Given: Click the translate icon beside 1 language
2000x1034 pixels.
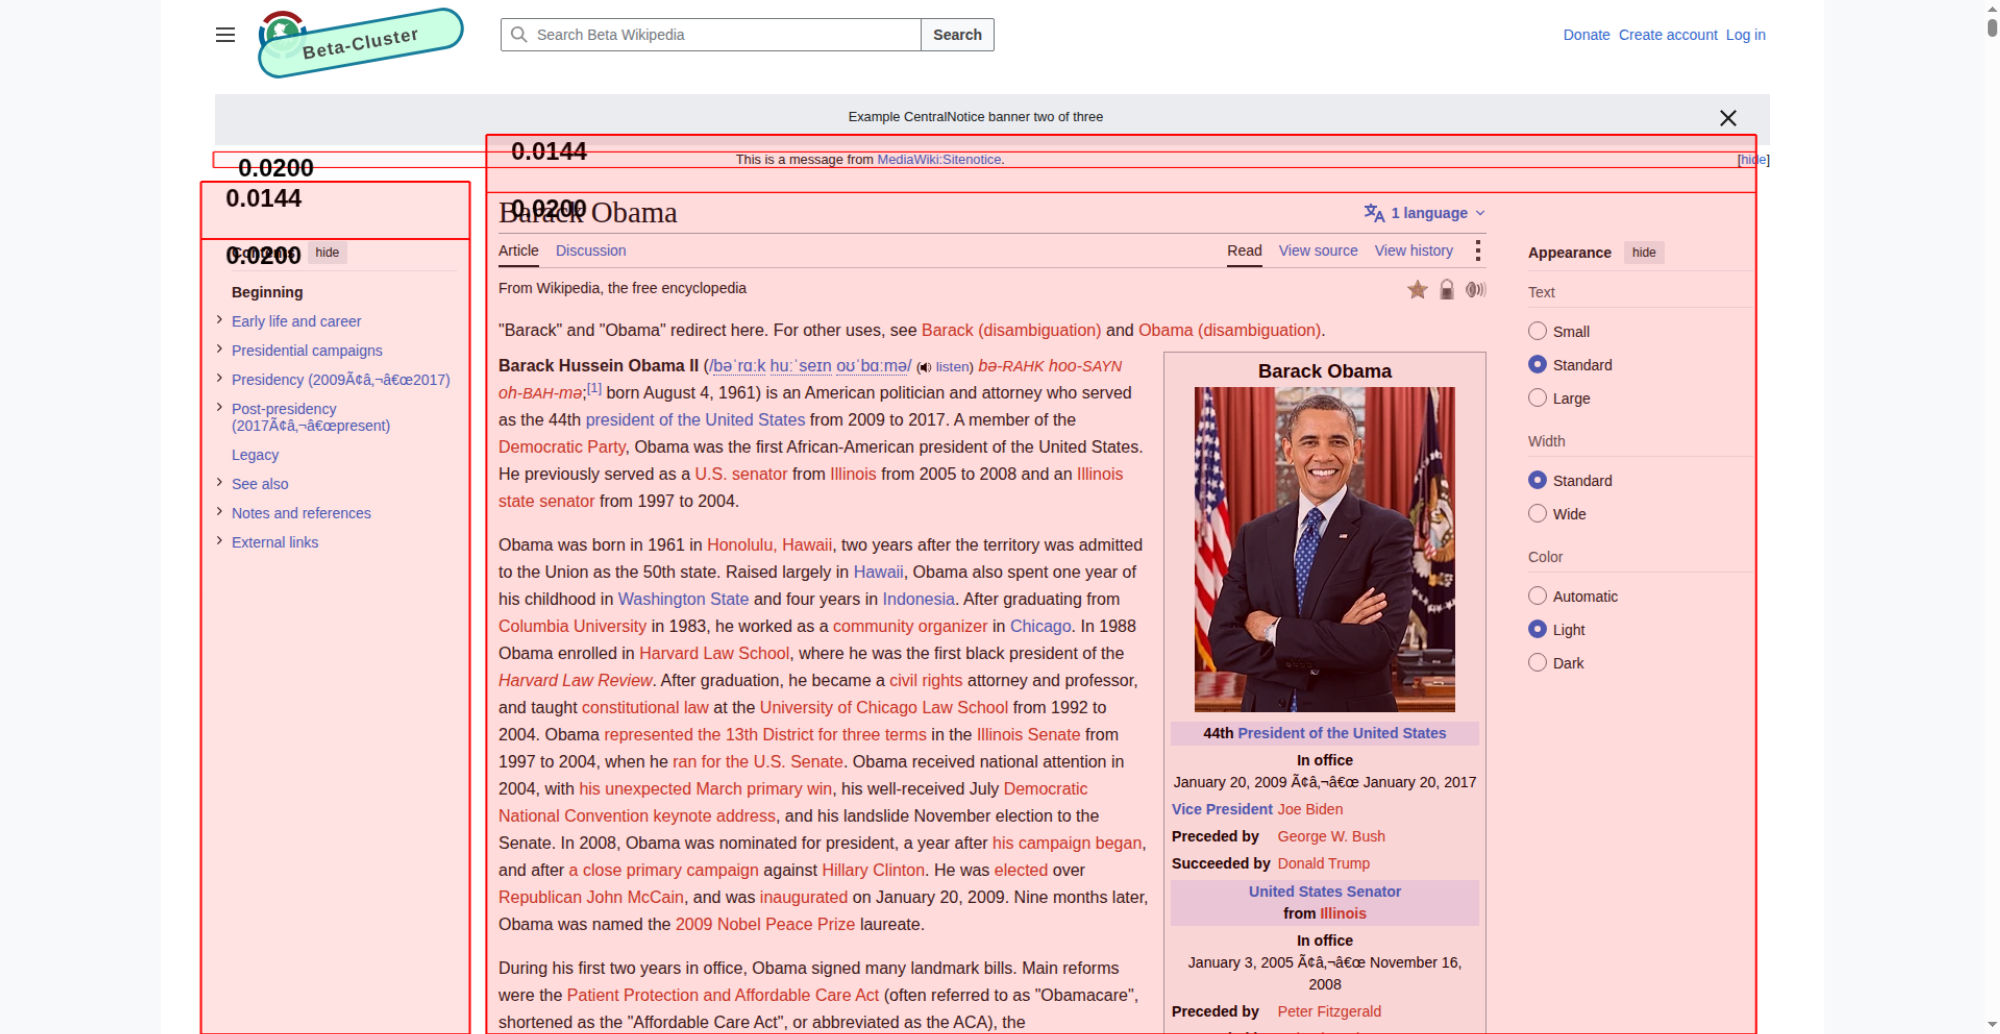Looking at the screenshot, I should (x=1374, y=213).
